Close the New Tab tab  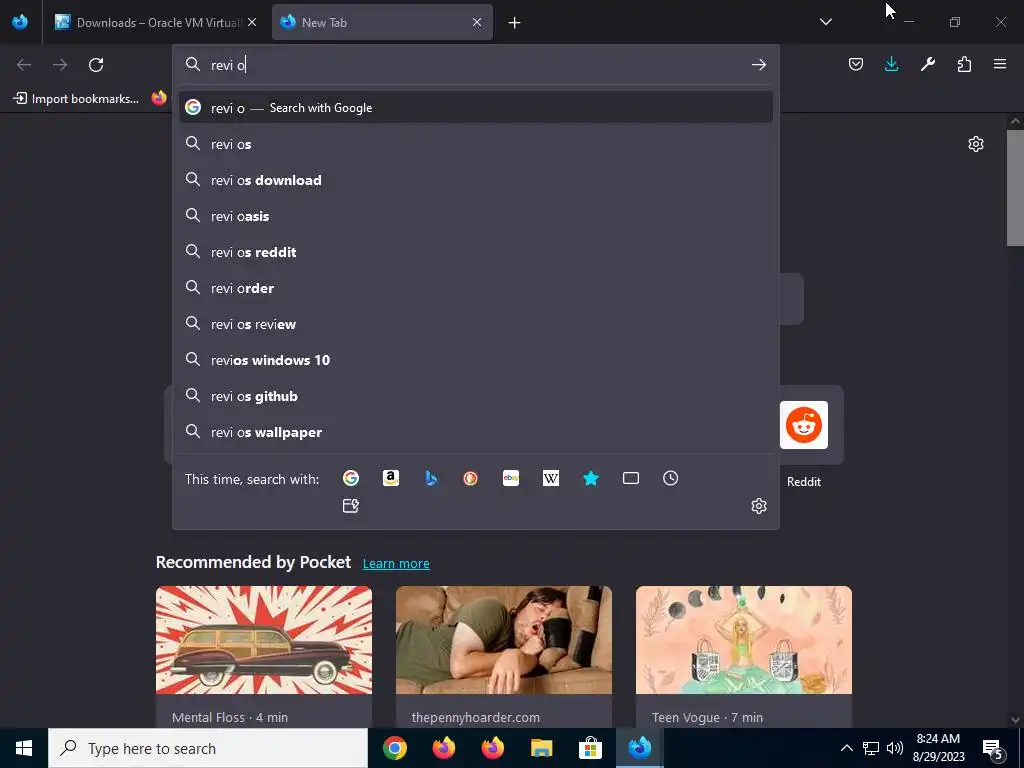tap(477, 22)
